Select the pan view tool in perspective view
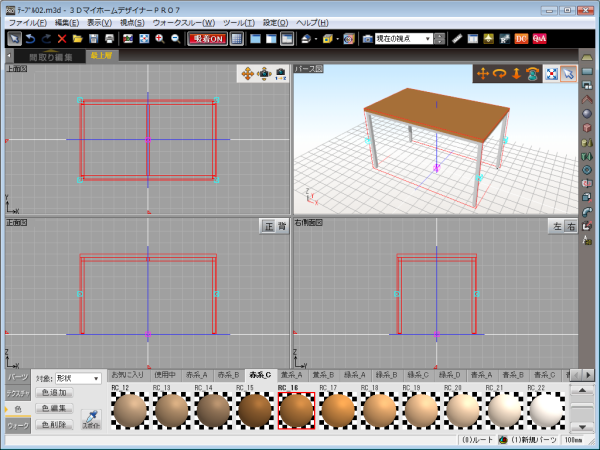The image size is (600, 450). (483, 73)
